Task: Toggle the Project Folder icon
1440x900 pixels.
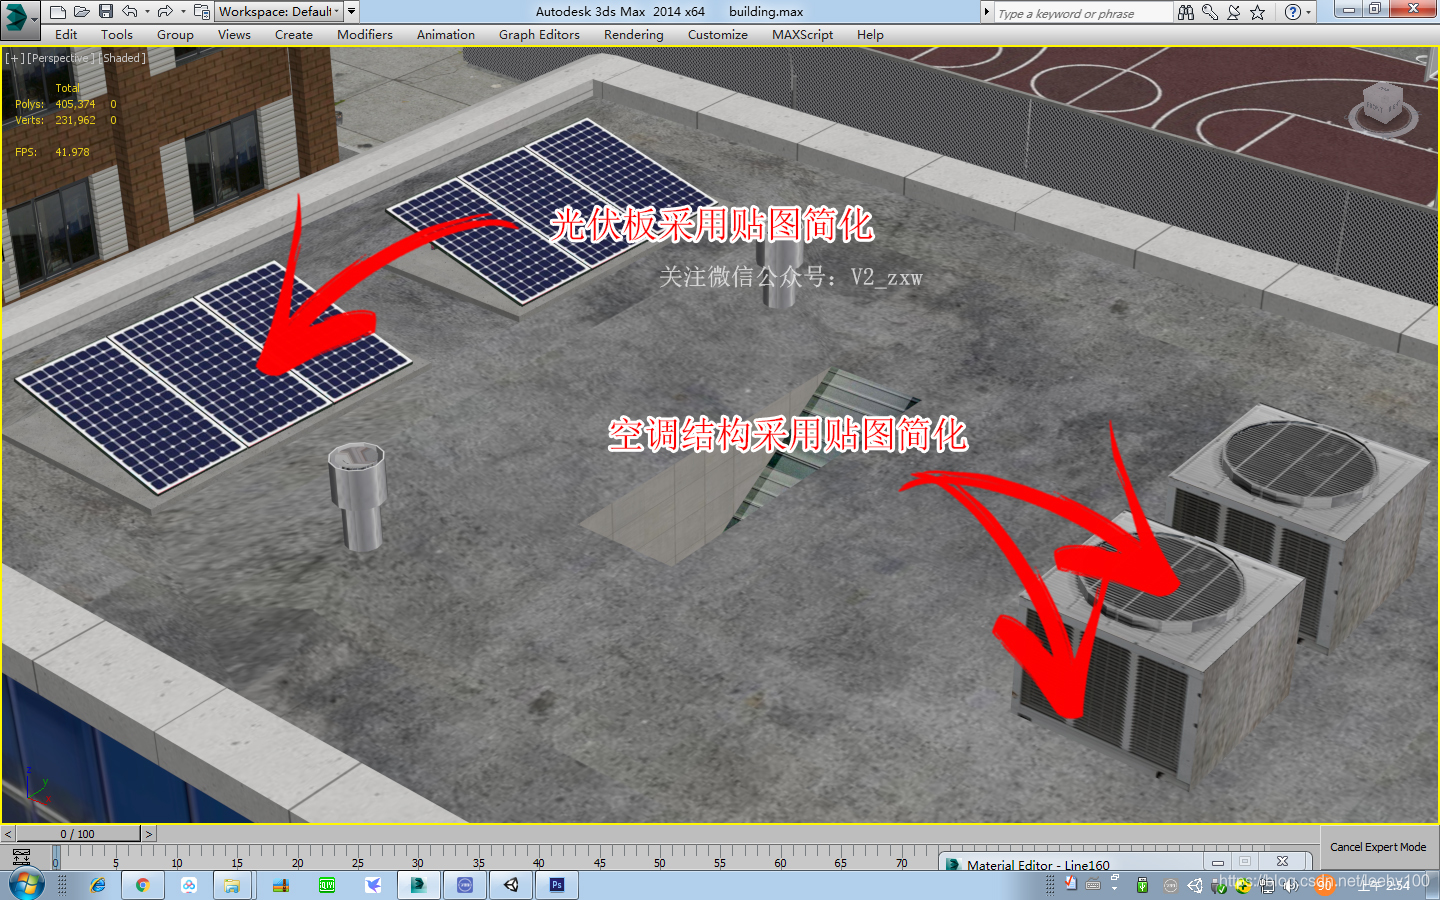Action: click(199, 11)
